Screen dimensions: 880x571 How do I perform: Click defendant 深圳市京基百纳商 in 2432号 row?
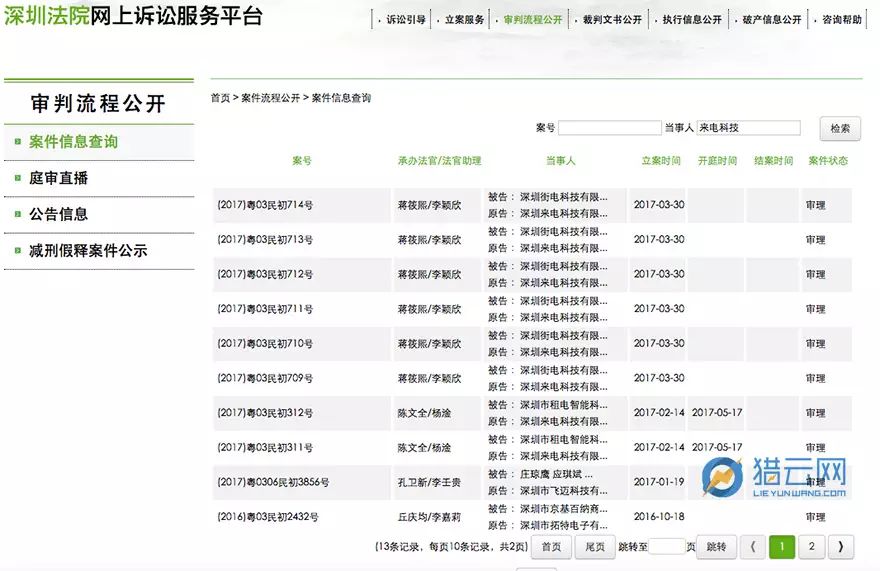pyautogui.click(x=563, y=509)
